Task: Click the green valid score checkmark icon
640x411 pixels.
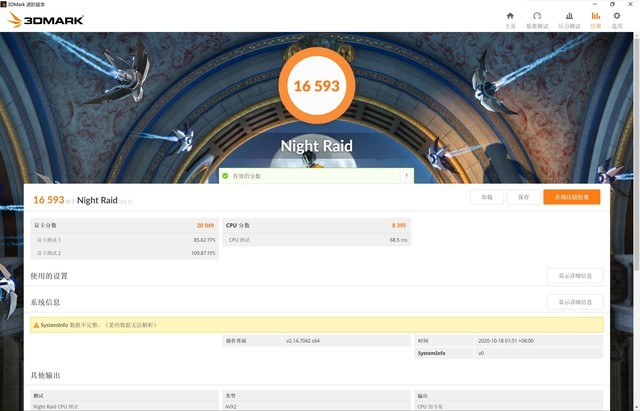Action: coord(225,176)
